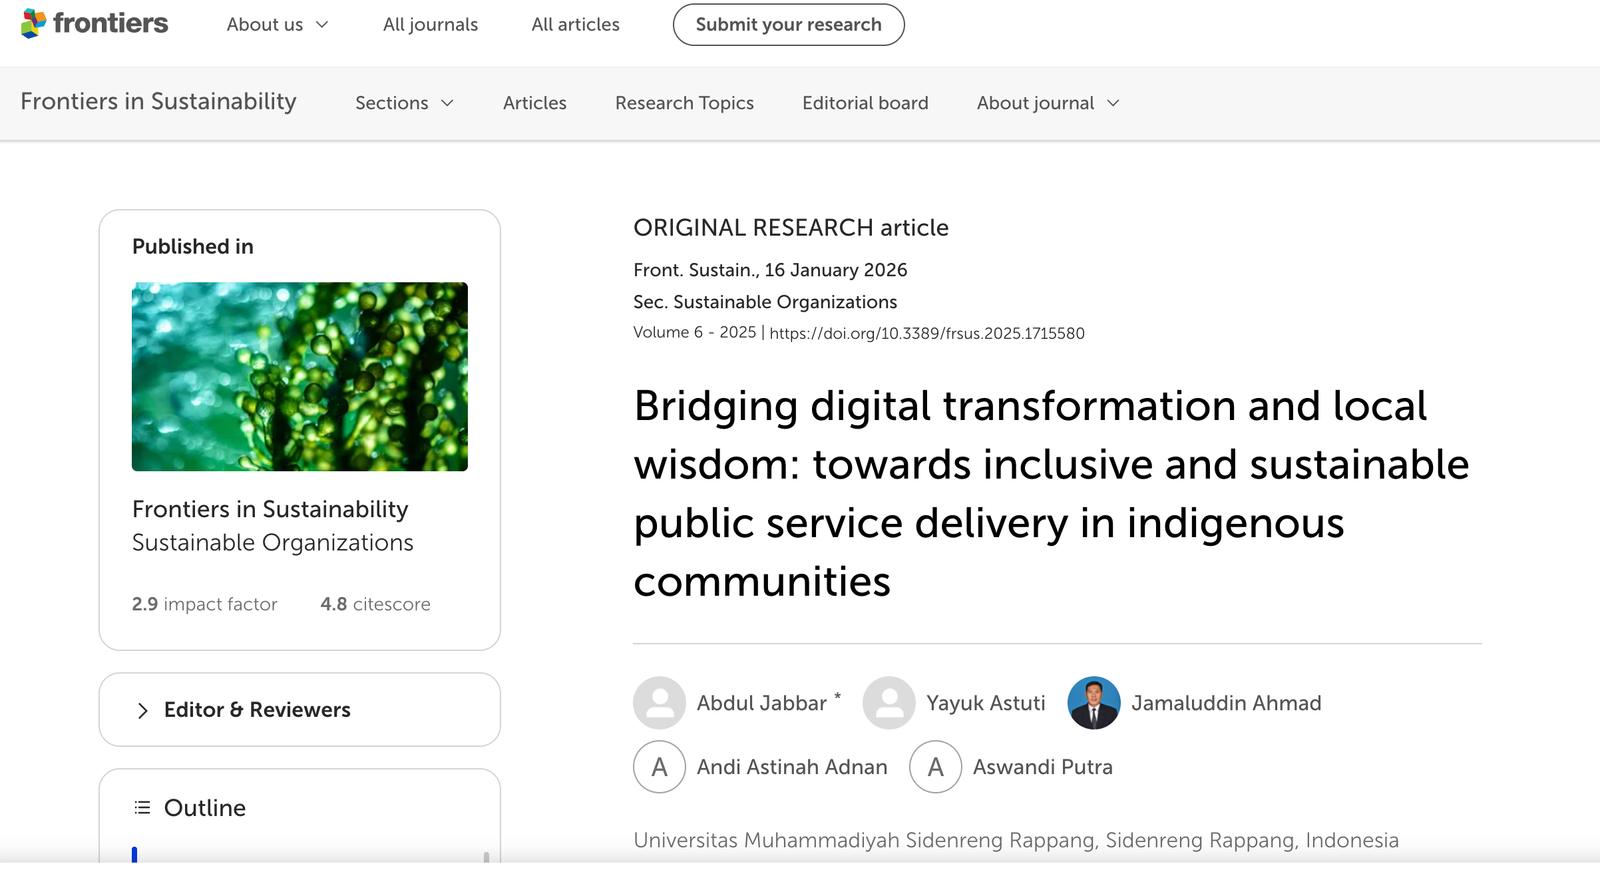This screenshot has height=872, width=1600.
Task: Click Aswandi Putra's initial avatar
Action: pyautogui.click(x=935, y=767)
